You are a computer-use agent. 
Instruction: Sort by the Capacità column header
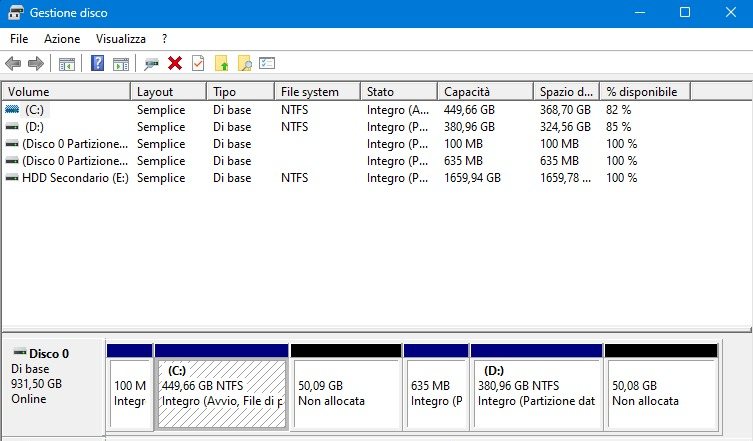point(486,91)
